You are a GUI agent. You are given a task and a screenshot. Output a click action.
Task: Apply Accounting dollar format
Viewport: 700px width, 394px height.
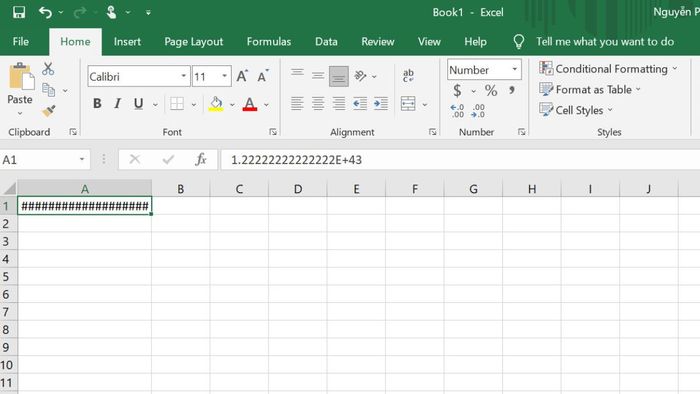click(457, 91)
